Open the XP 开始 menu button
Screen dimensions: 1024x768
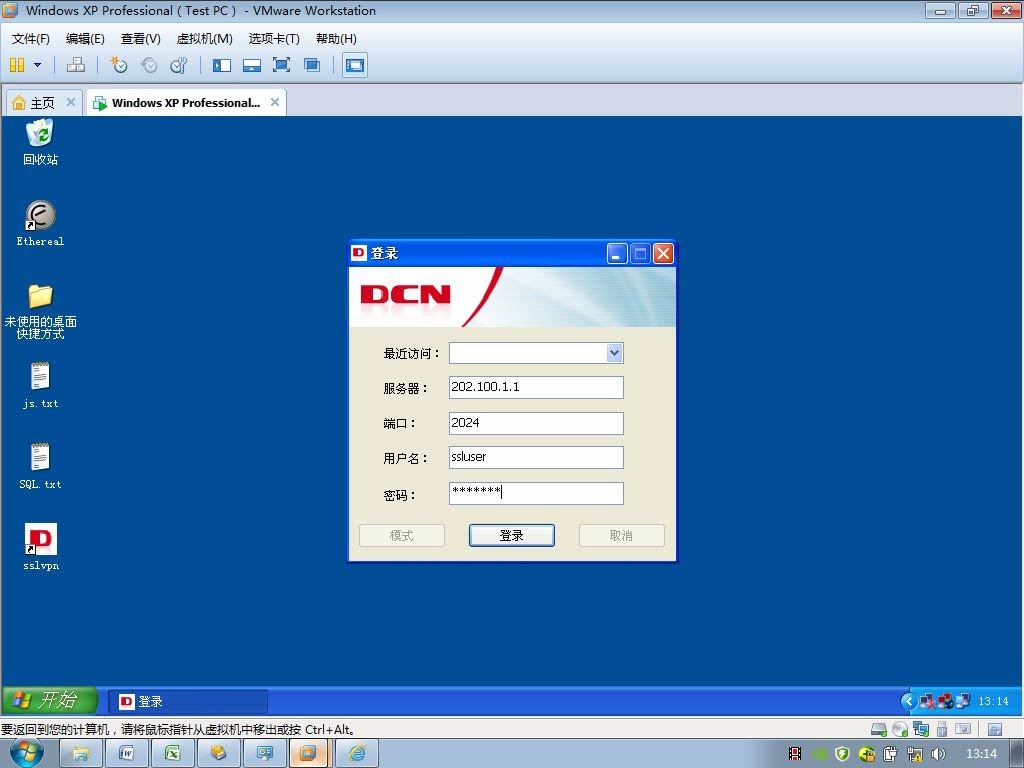(x=49, y=701)
